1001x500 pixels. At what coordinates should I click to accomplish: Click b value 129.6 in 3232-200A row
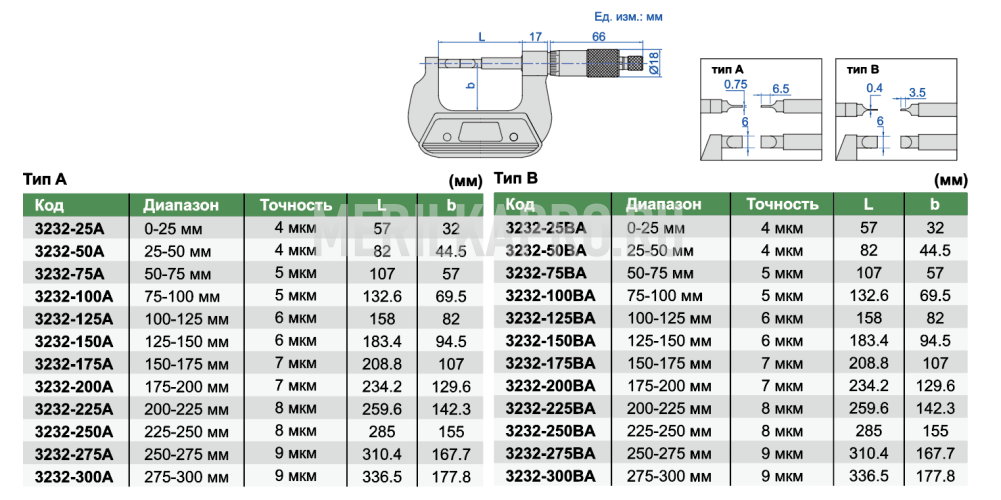(451, 386)
